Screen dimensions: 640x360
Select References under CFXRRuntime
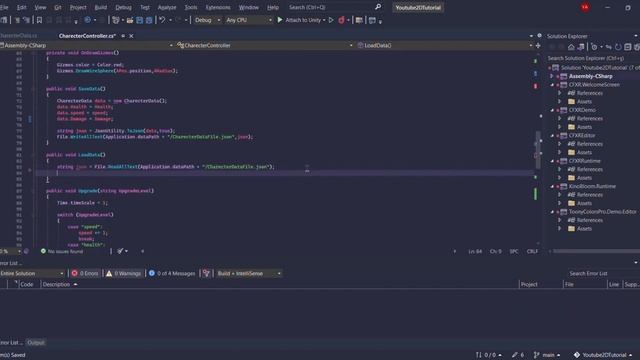[589, 169]
